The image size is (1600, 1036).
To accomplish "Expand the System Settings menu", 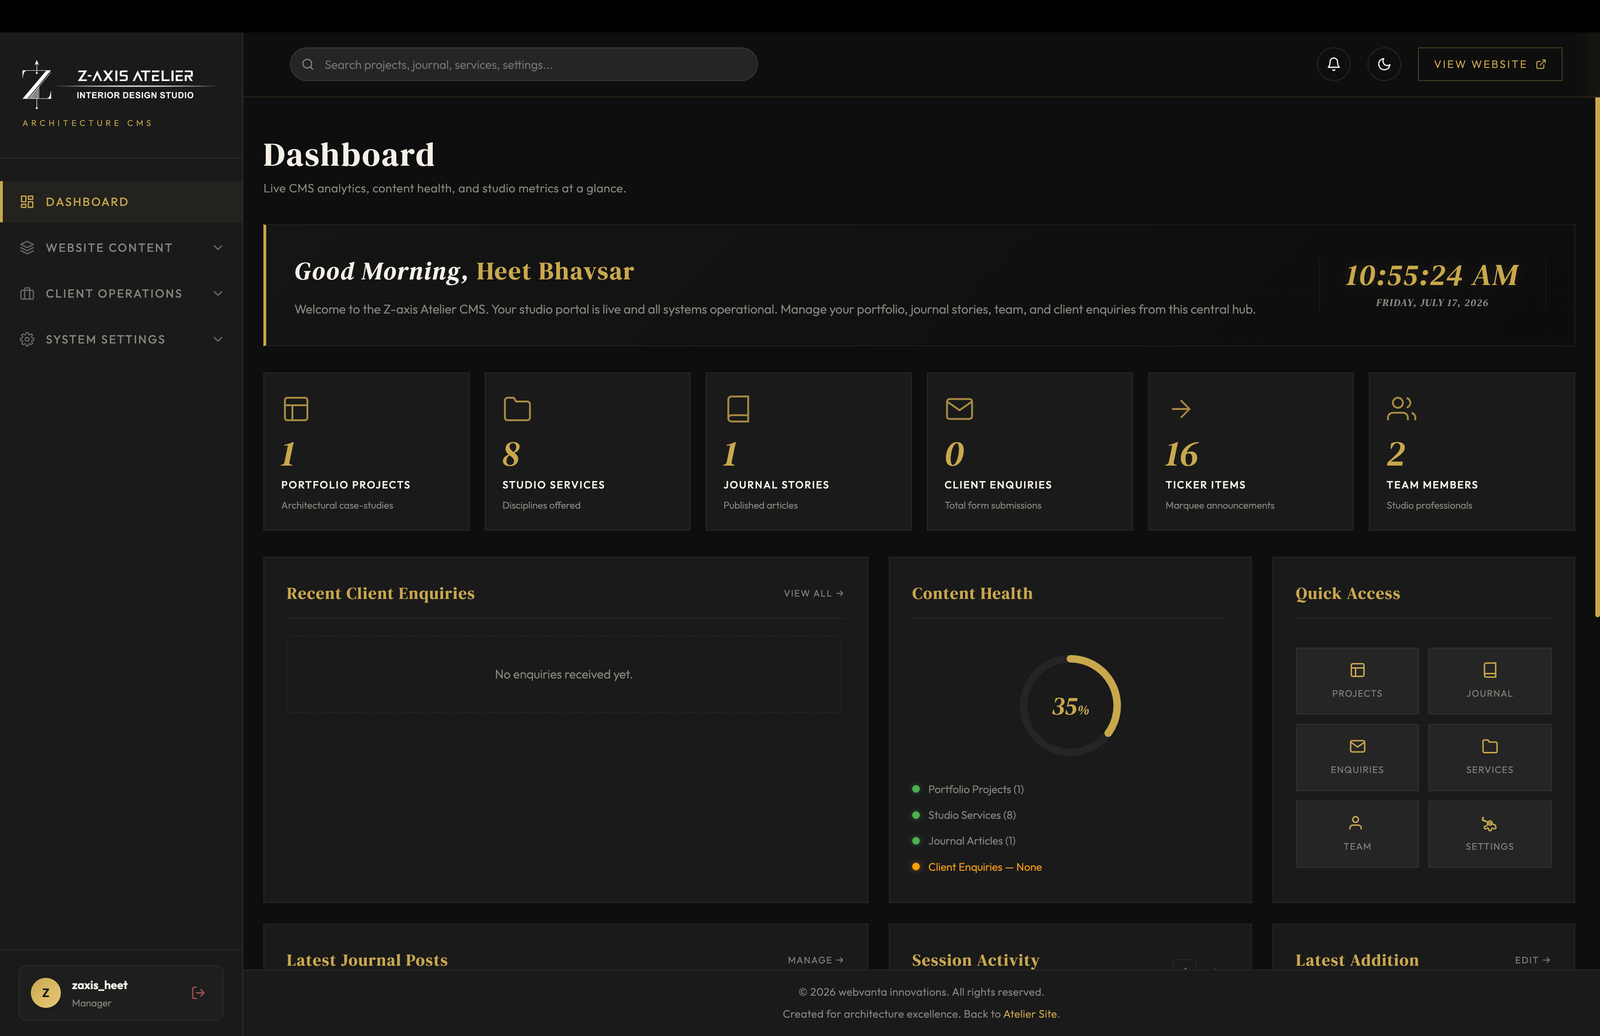I will click(x=121, y=340).
